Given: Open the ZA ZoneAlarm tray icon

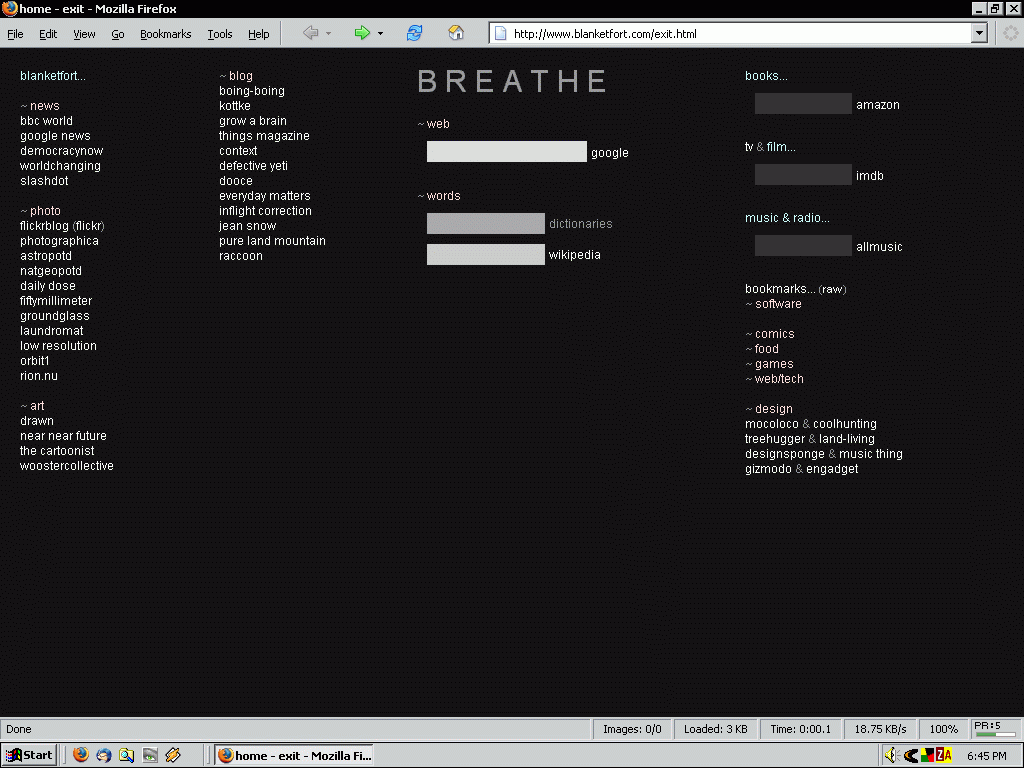Looking at the screenshot, I should coord(944,756).
